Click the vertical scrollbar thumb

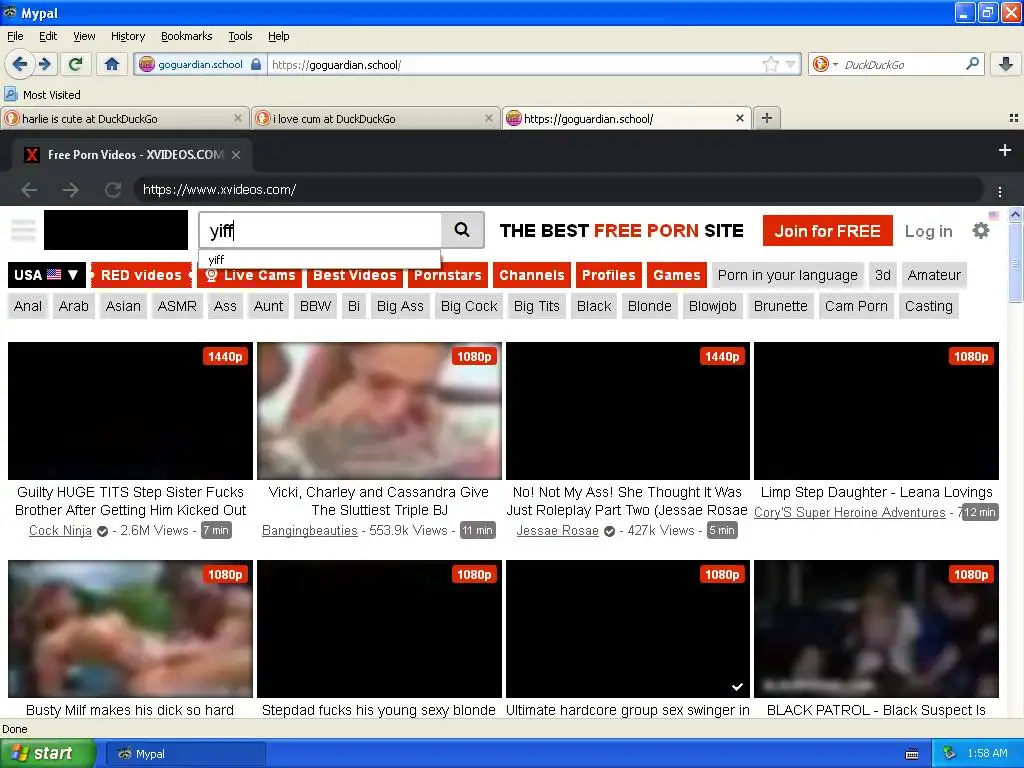click(x=1015, y=263)
